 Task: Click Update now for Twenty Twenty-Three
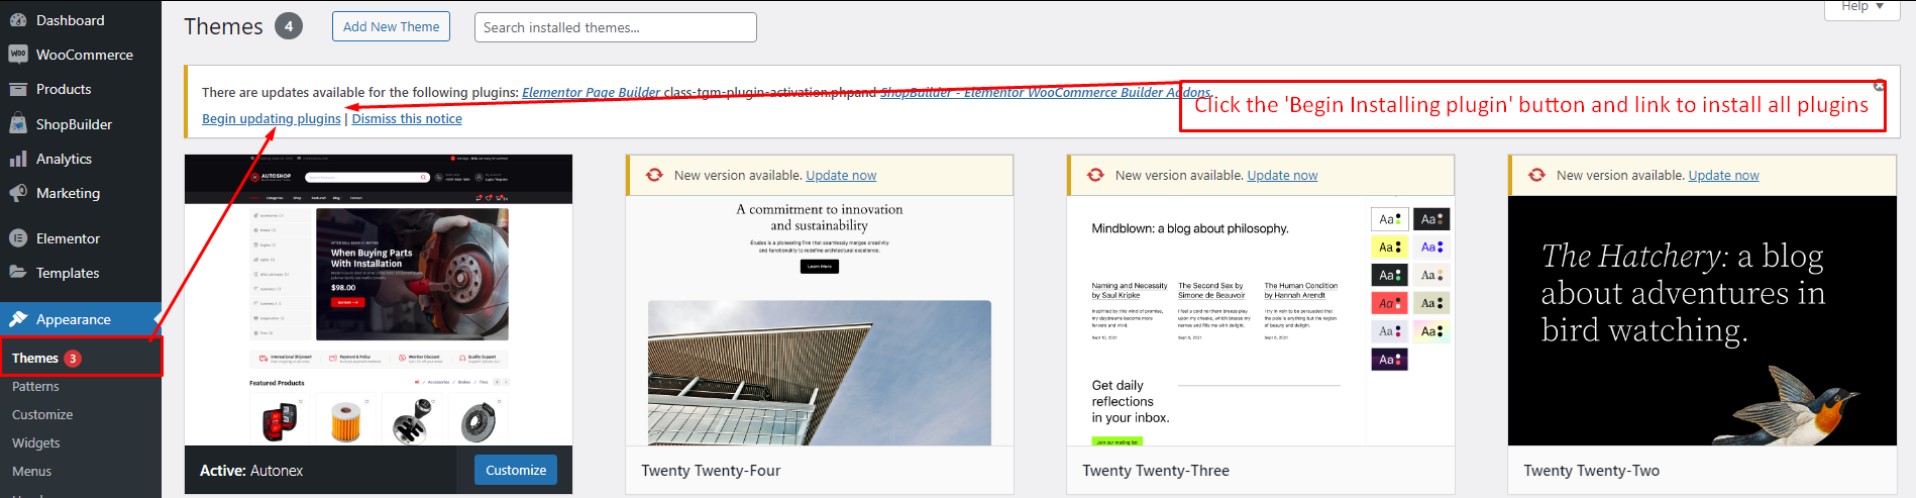1282,175
